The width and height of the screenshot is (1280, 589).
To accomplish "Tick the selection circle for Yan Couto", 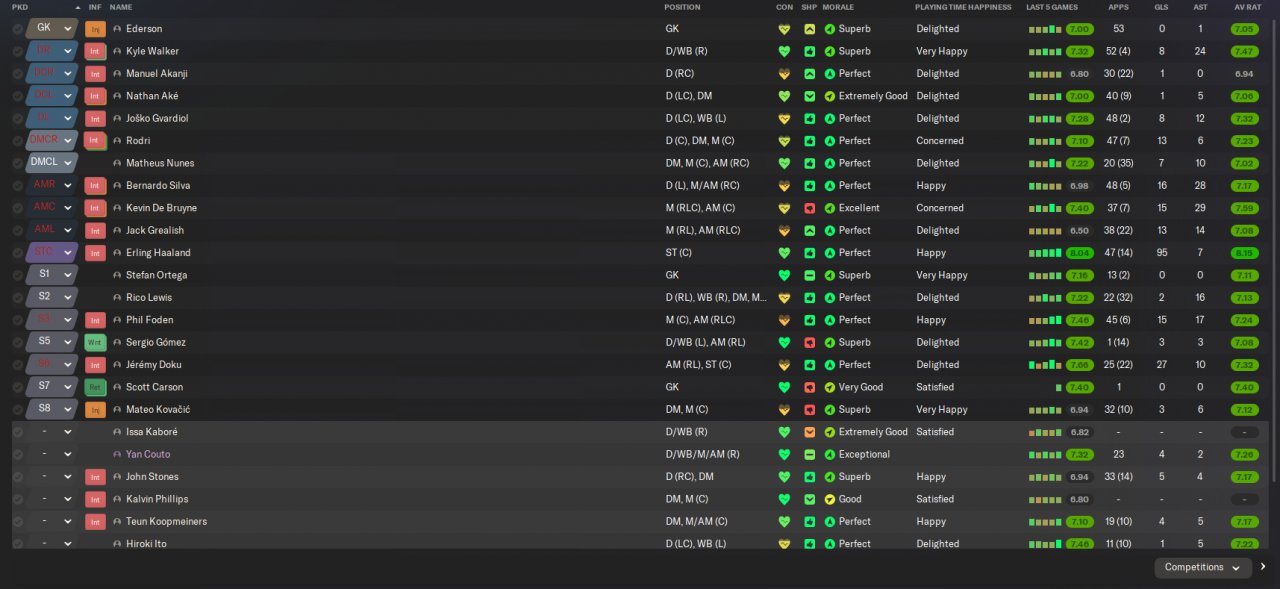I will 17,454.
